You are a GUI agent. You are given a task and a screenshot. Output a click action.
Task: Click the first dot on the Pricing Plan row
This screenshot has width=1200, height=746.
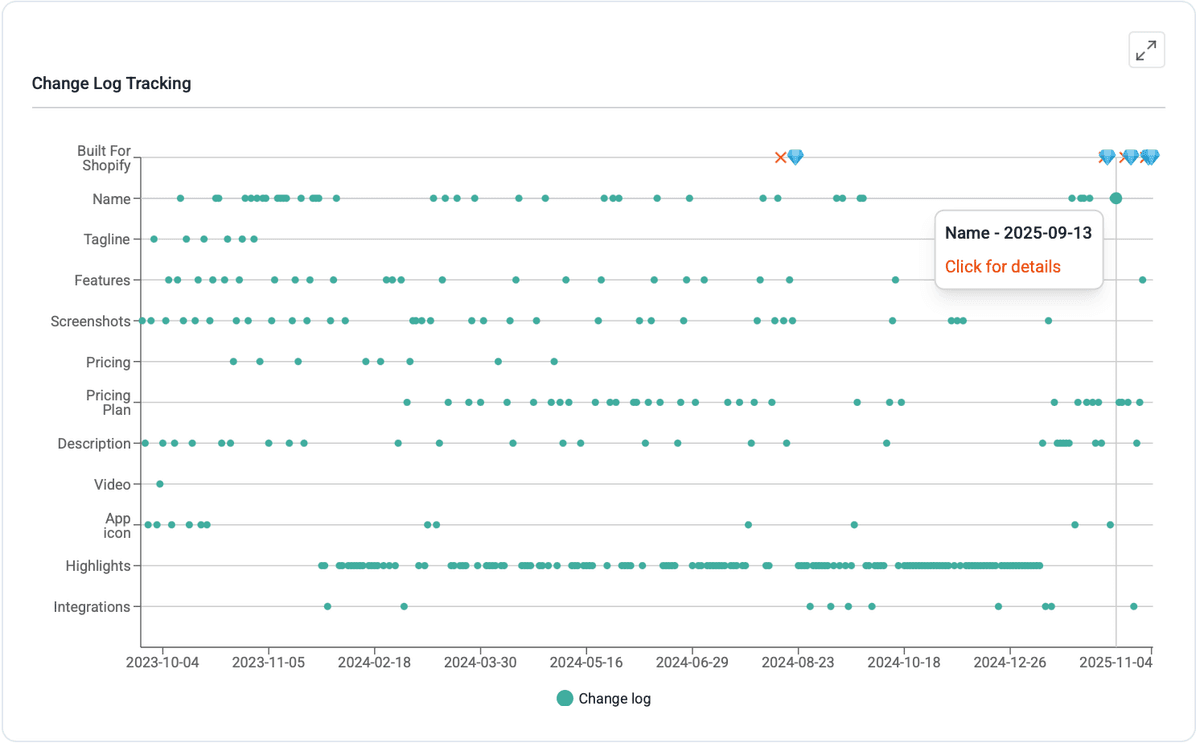point(407,402)
